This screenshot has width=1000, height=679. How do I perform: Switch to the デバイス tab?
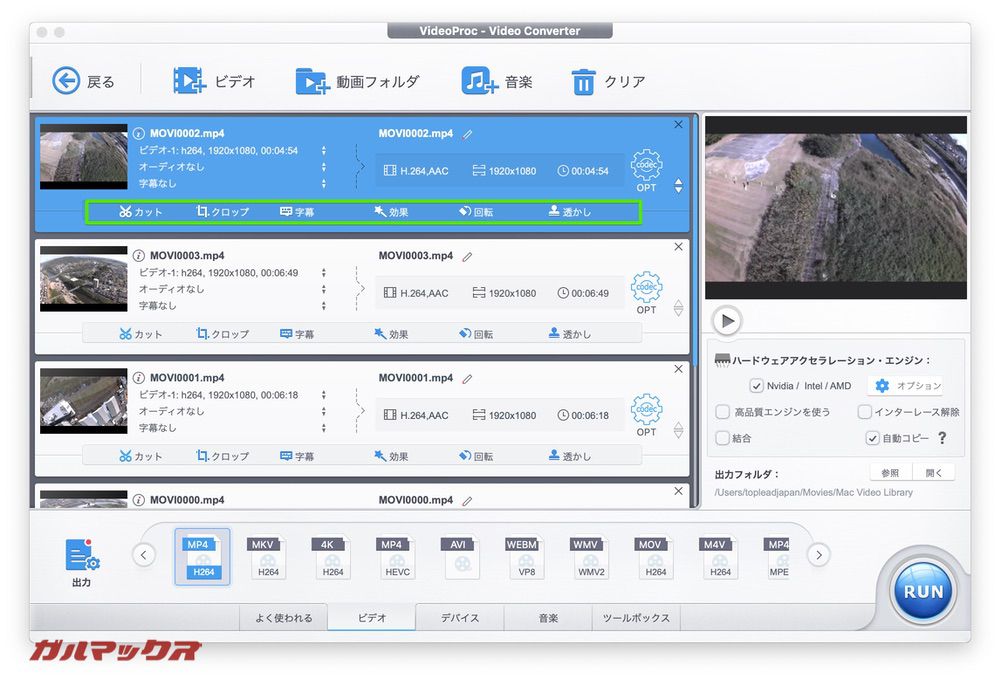click(460, 618)
